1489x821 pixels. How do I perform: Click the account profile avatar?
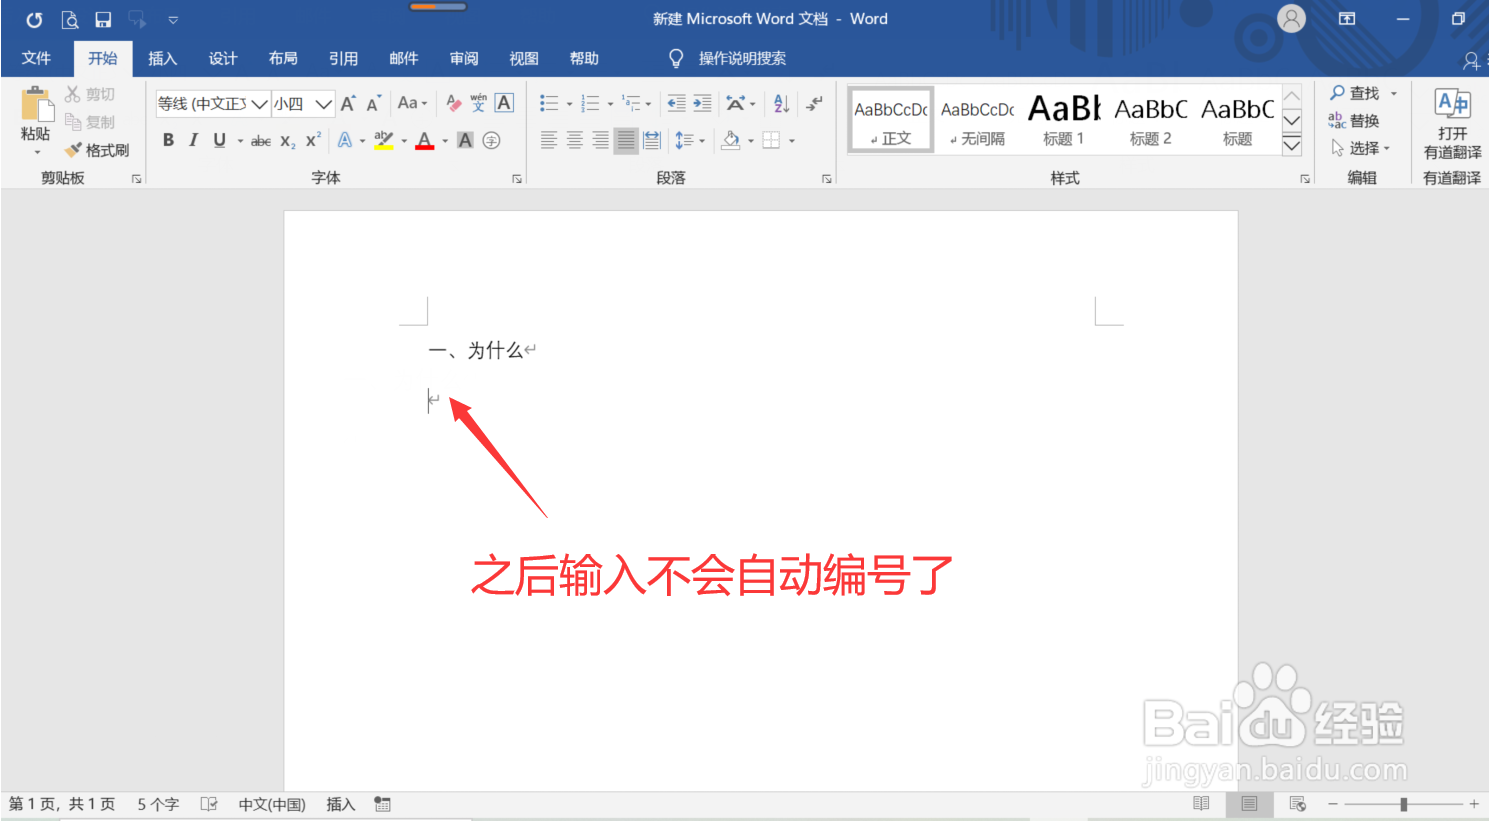[1292, 19]
